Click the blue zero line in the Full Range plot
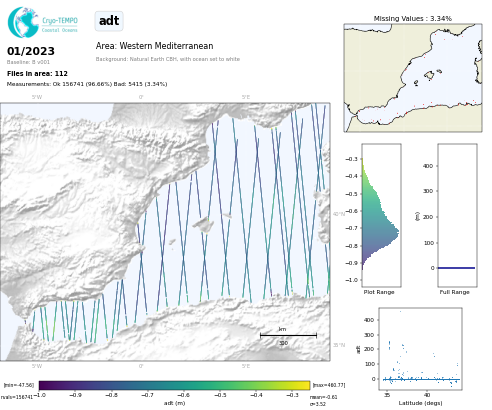Image resolution: width=492 pixels, height=410 pixels. pos(456,268)
